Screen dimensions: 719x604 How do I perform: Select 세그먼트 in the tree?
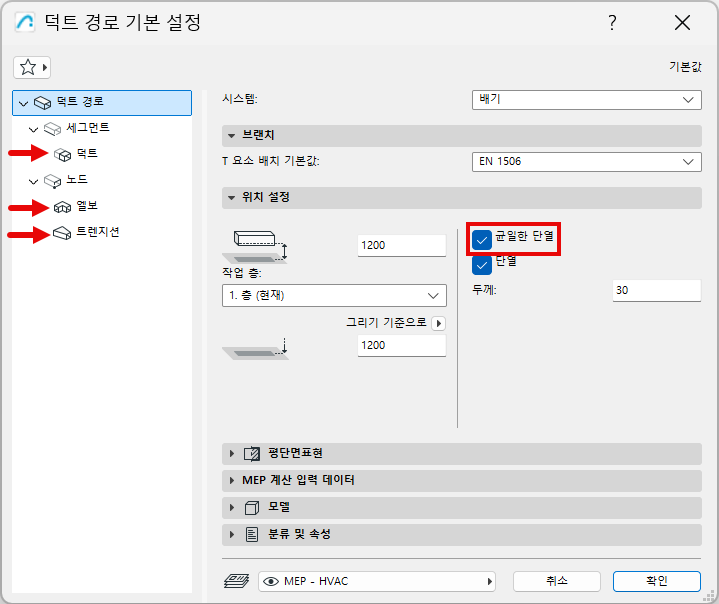tap(88, 128)
